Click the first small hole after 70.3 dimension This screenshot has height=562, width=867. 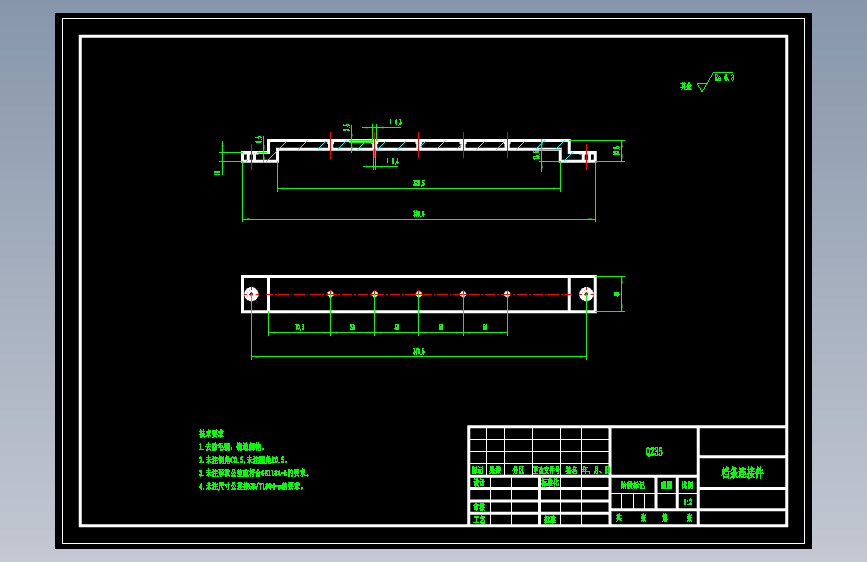330,294
